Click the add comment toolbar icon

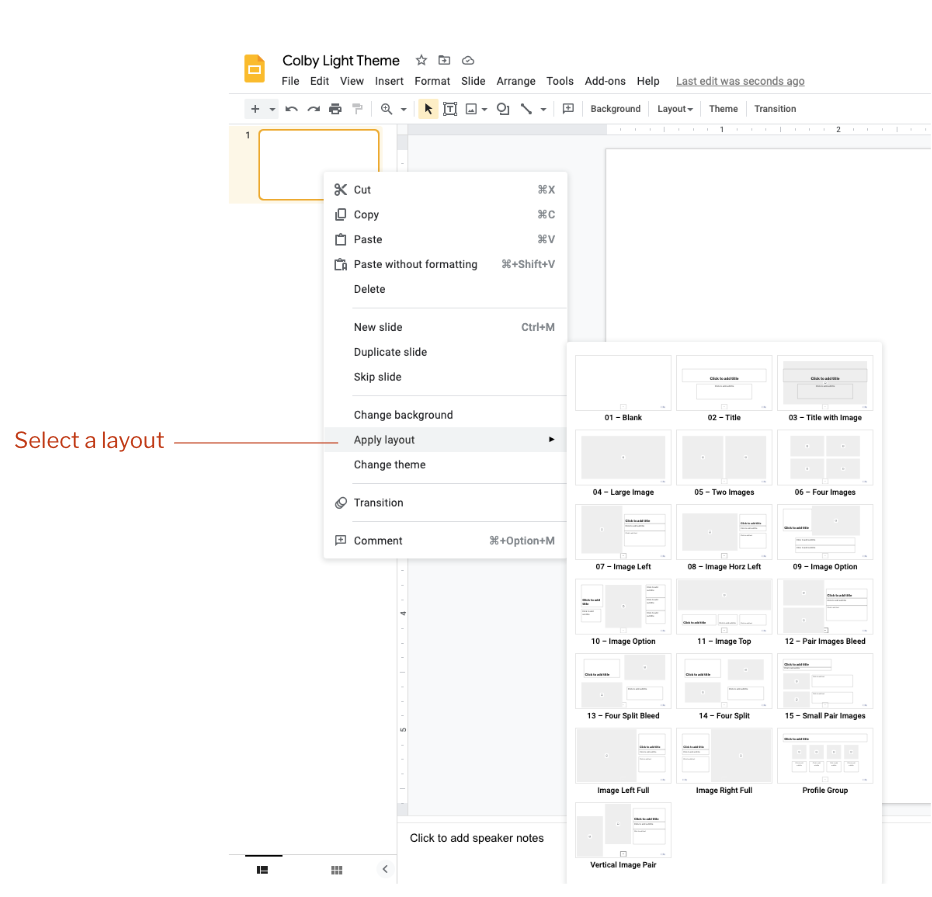(x=568, y=108)
